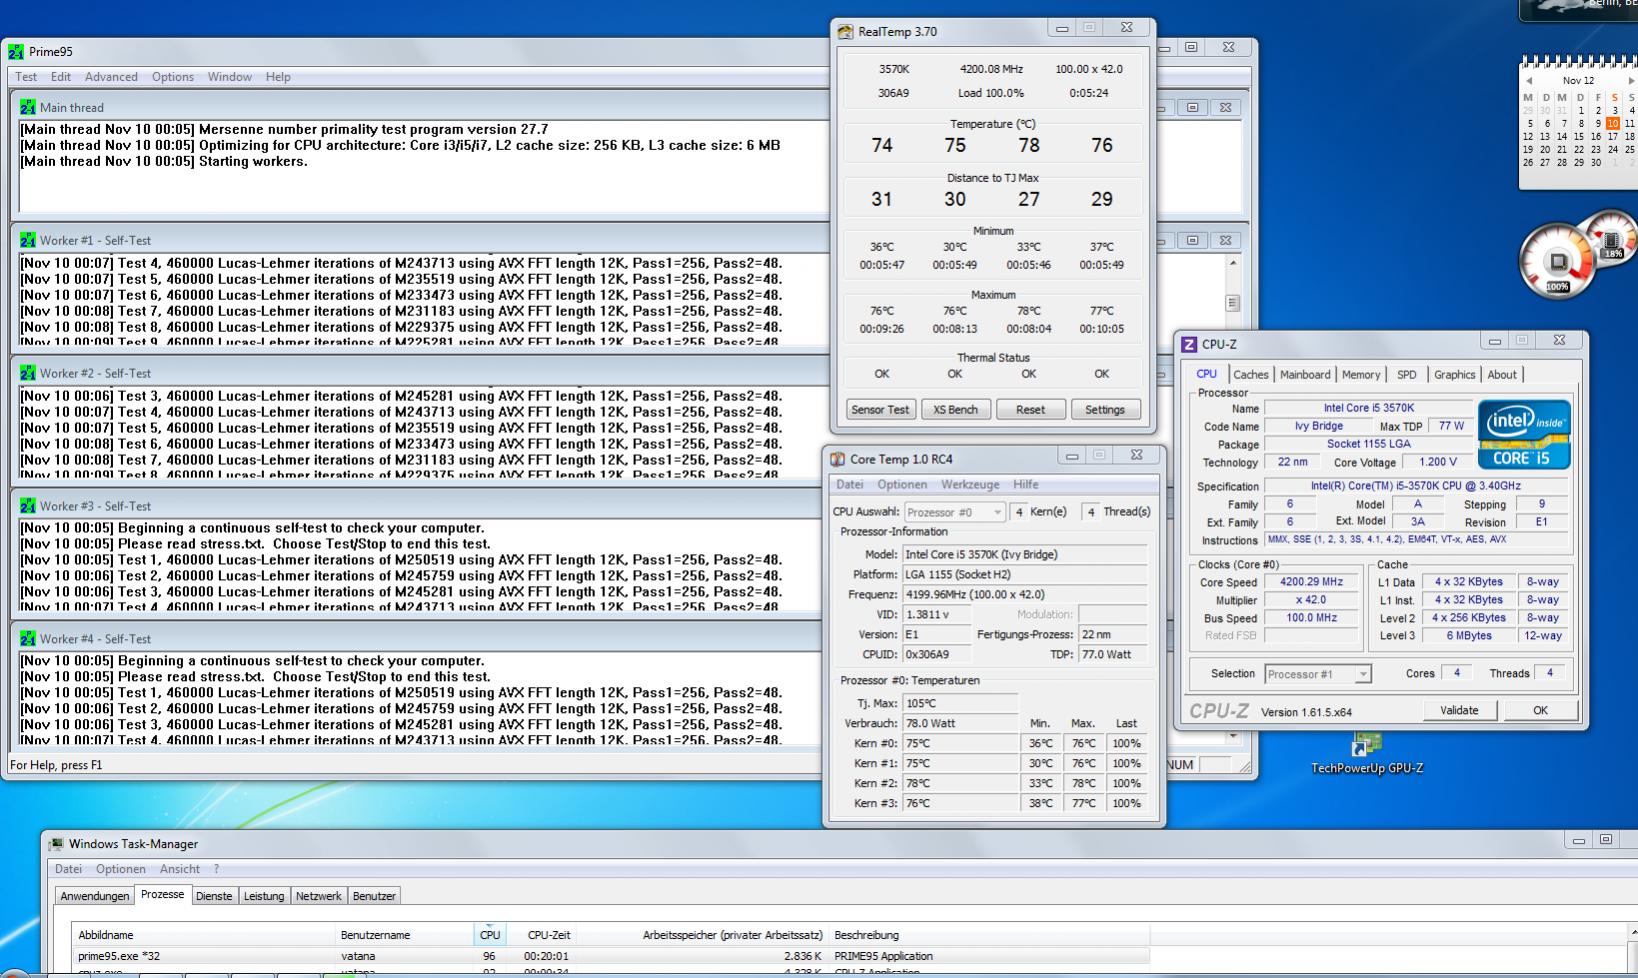This screenshot has width=1638, height=978.
Task: Click Core Temp VID value field
Action: (936, 615)
